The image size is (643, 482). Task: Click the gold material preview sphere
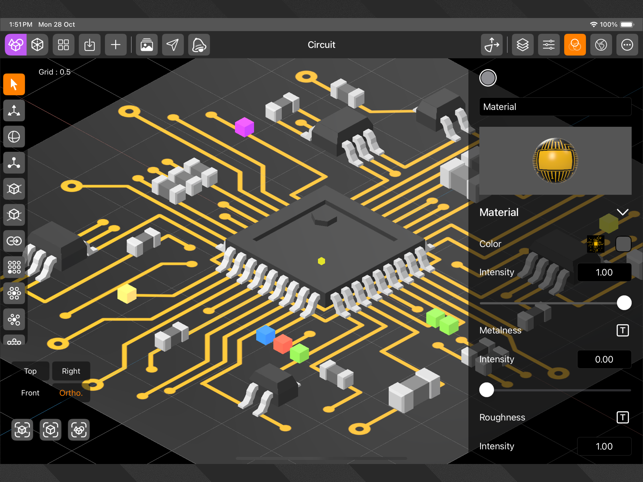point(555,160)
